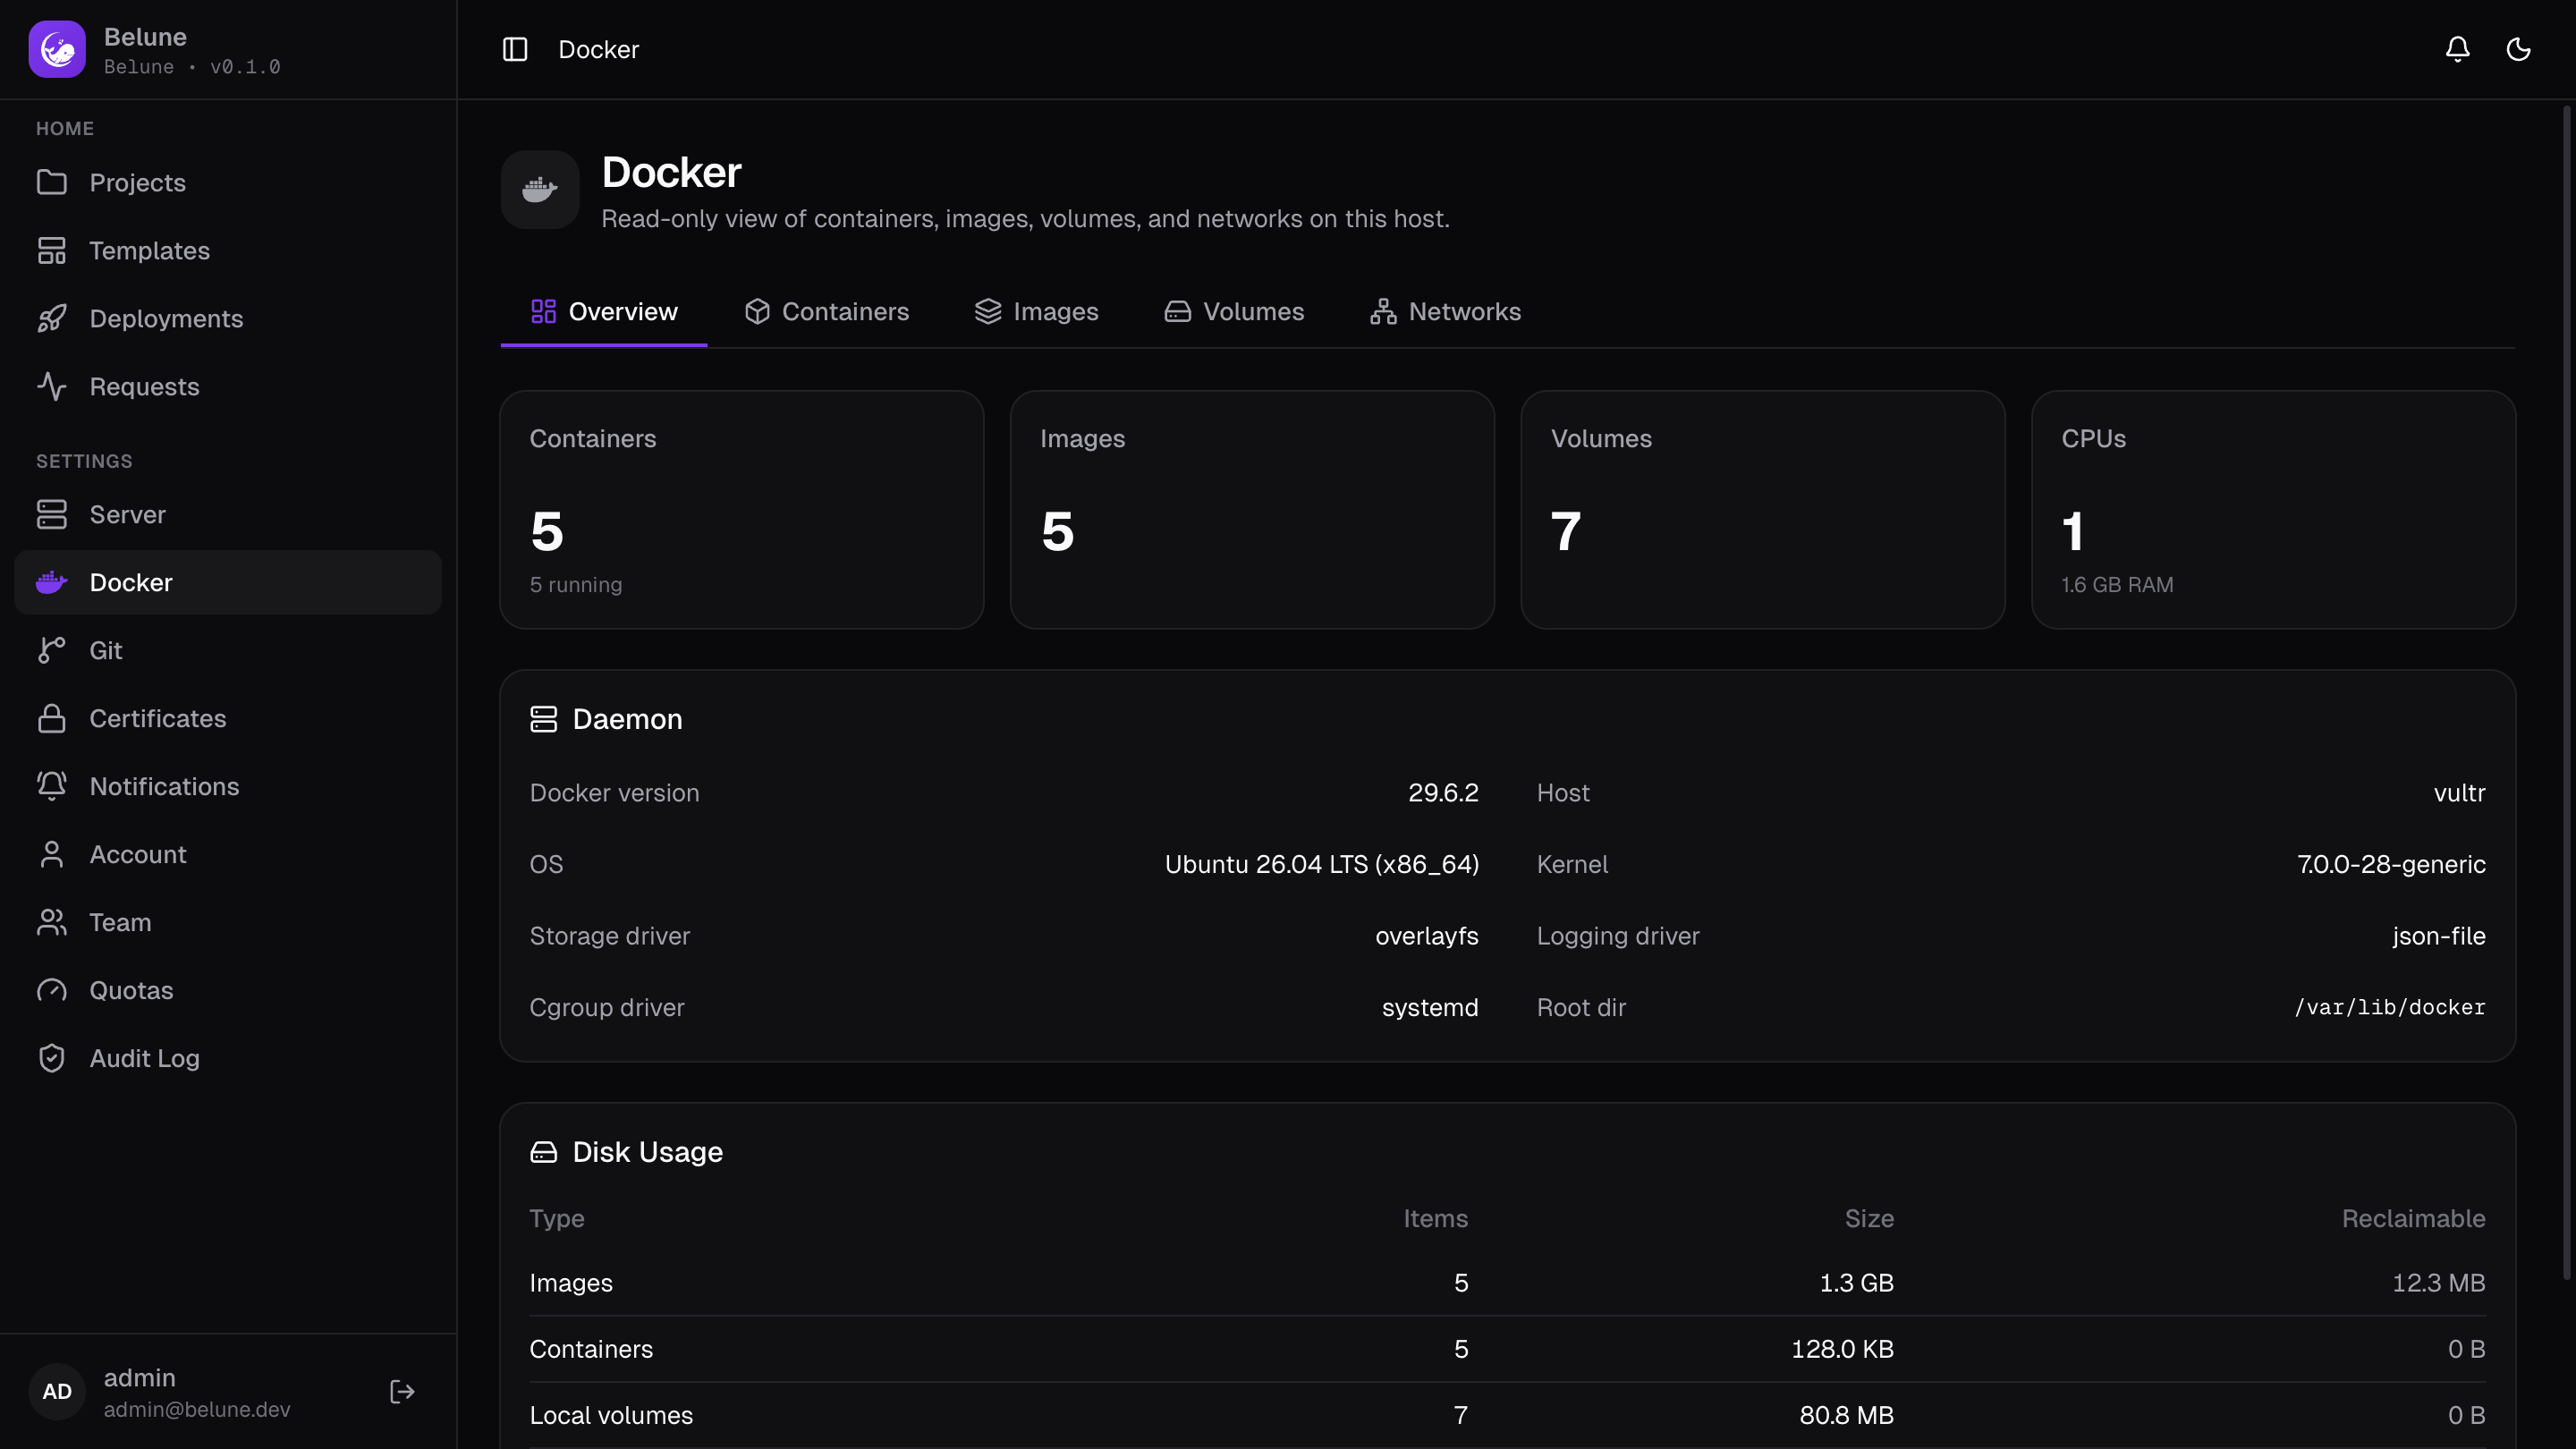Screen dimensions: 2576x1449
Task: Click the Deployments rocket icon
Action: [x=52, y=318]
